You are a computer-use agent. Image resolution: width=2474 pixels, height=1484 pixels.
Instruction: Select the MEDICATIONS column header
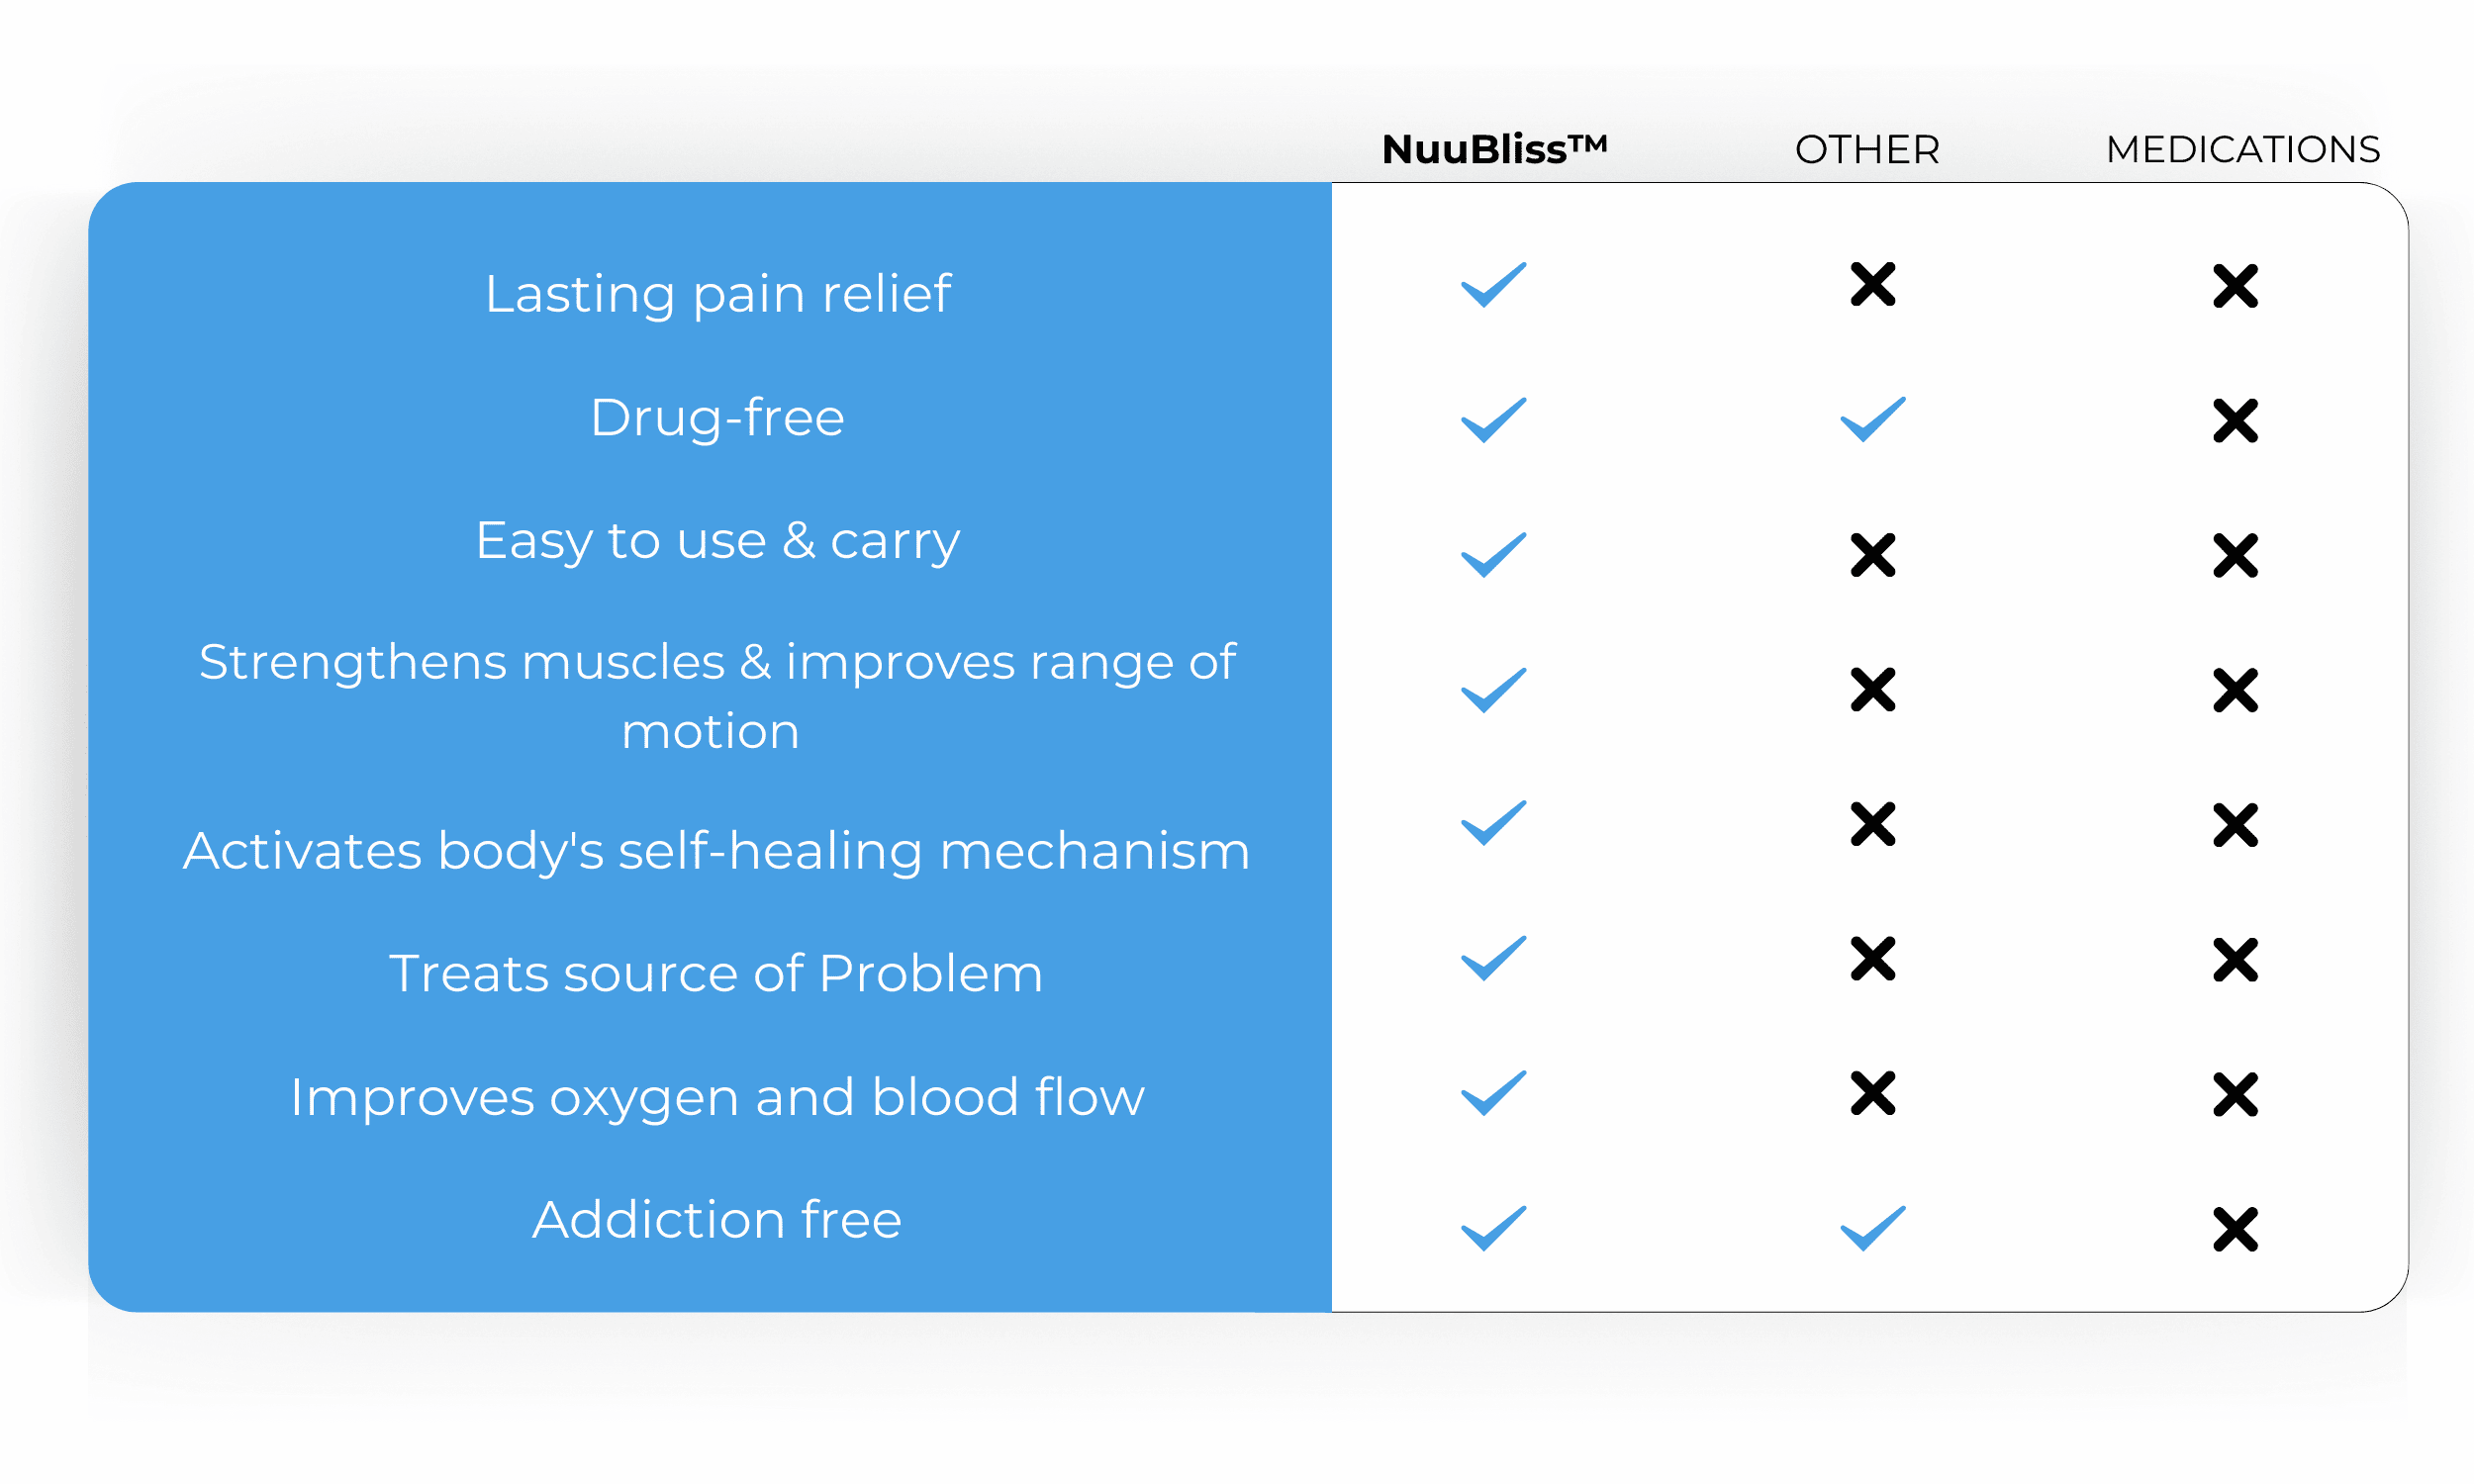(x=2242, y=150)
